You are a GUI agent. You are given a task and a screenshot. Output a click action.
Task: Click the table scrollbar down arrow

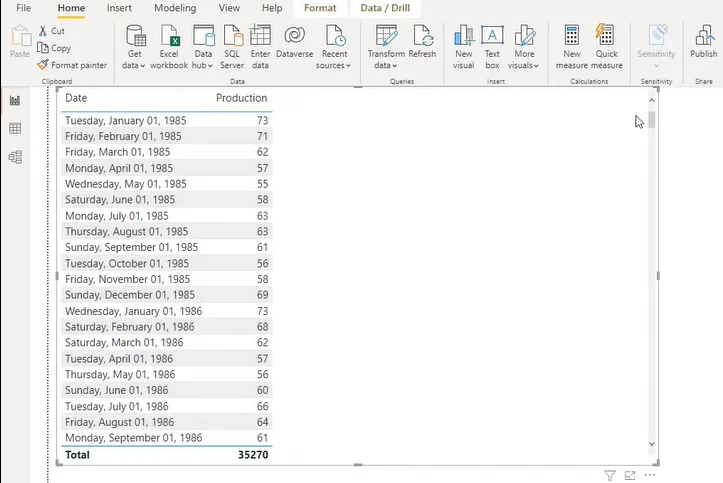point(652,444)
